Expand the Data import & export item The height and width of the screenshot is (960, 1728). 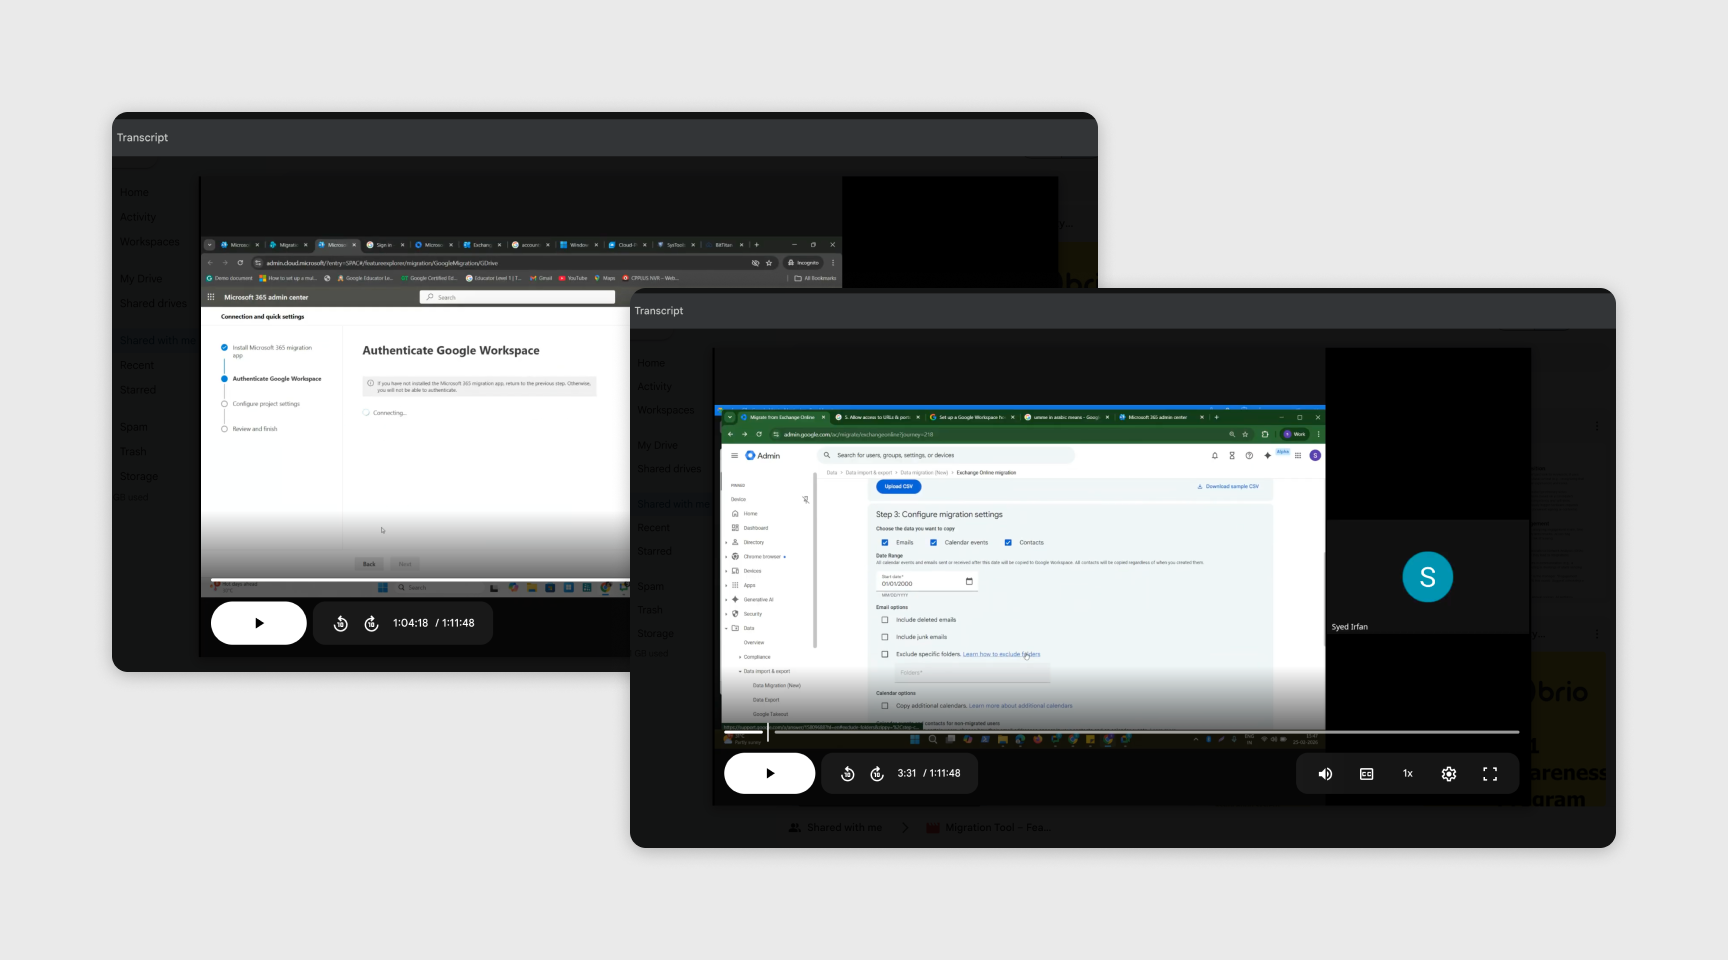[765, 672]
